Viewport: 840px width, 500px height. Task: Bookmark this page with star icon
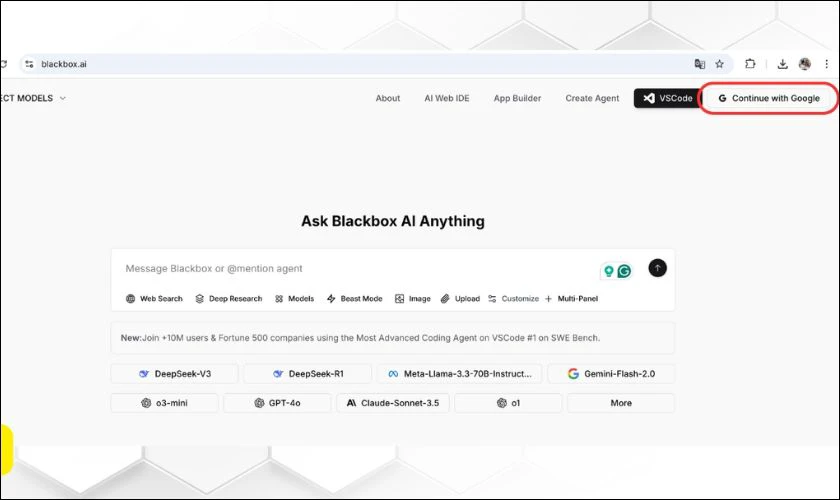[719, 64]
